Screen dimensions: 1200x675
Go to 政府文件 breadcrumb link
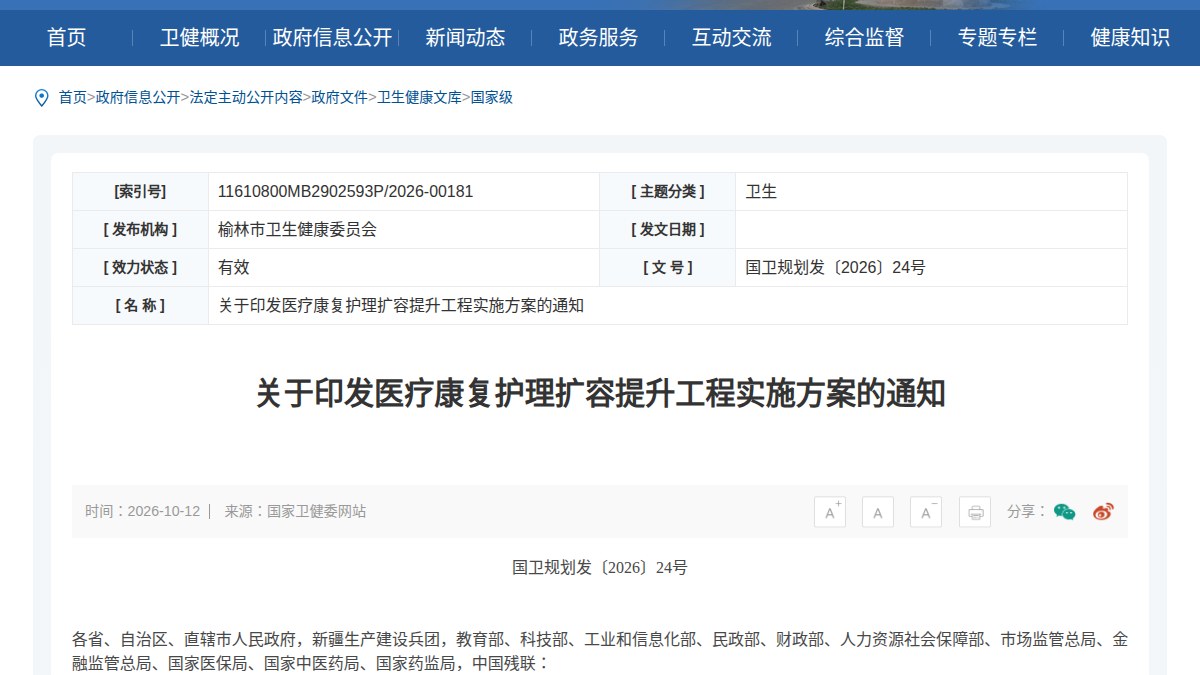click(340, 98)
